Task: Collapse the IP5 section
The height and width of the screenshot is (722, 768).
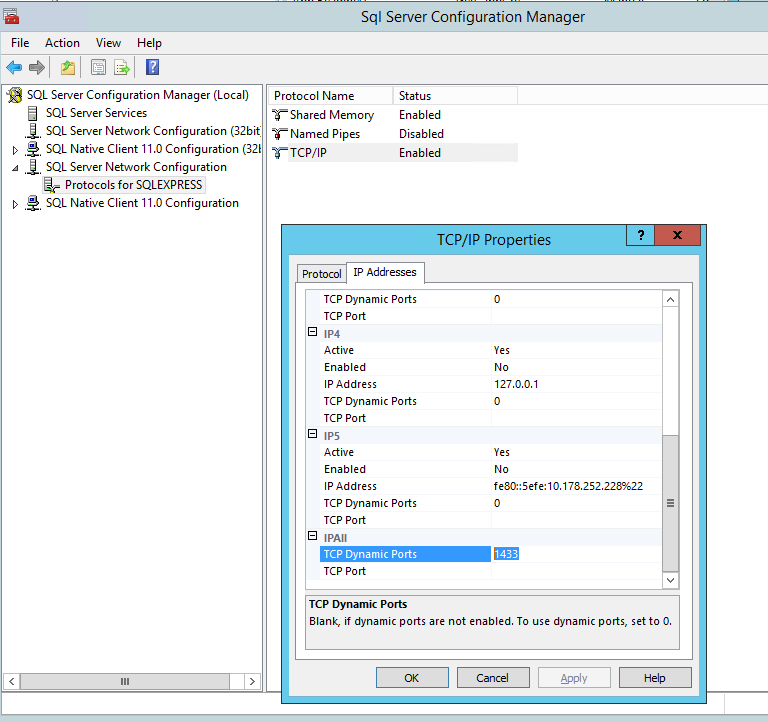Action: click(312, 433)
